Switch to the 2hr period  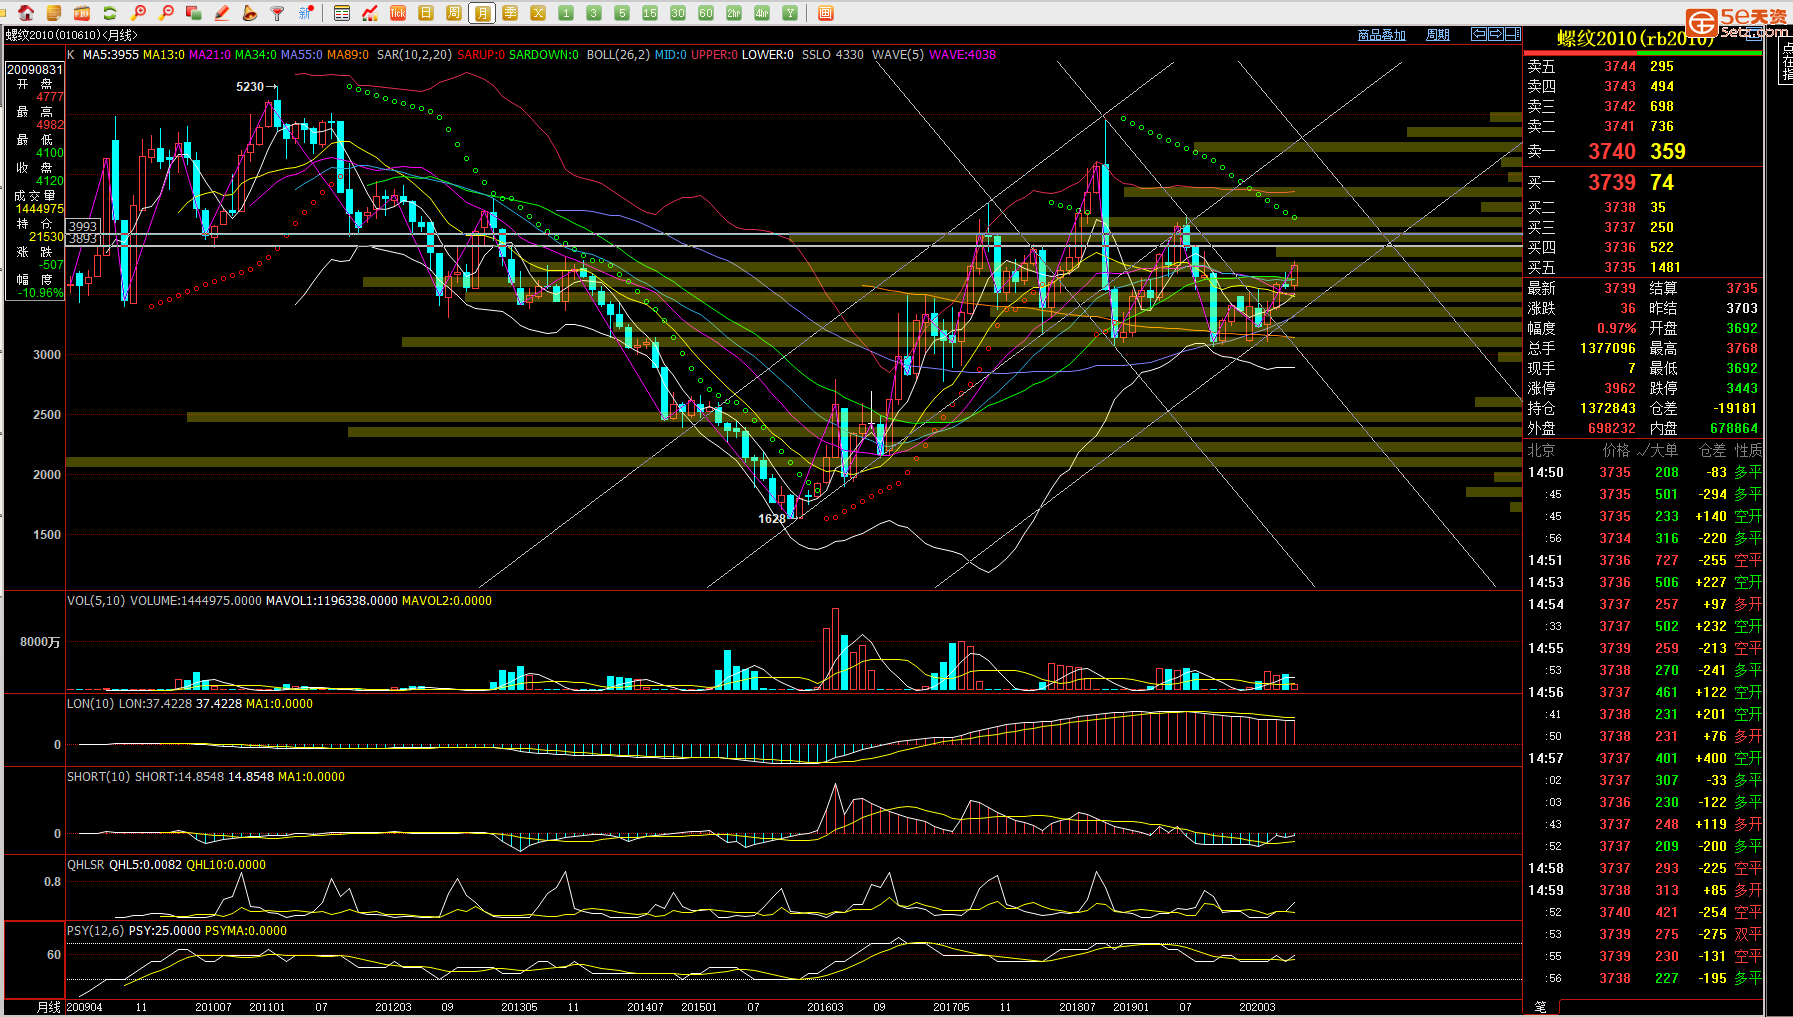[x=734, y=13]
